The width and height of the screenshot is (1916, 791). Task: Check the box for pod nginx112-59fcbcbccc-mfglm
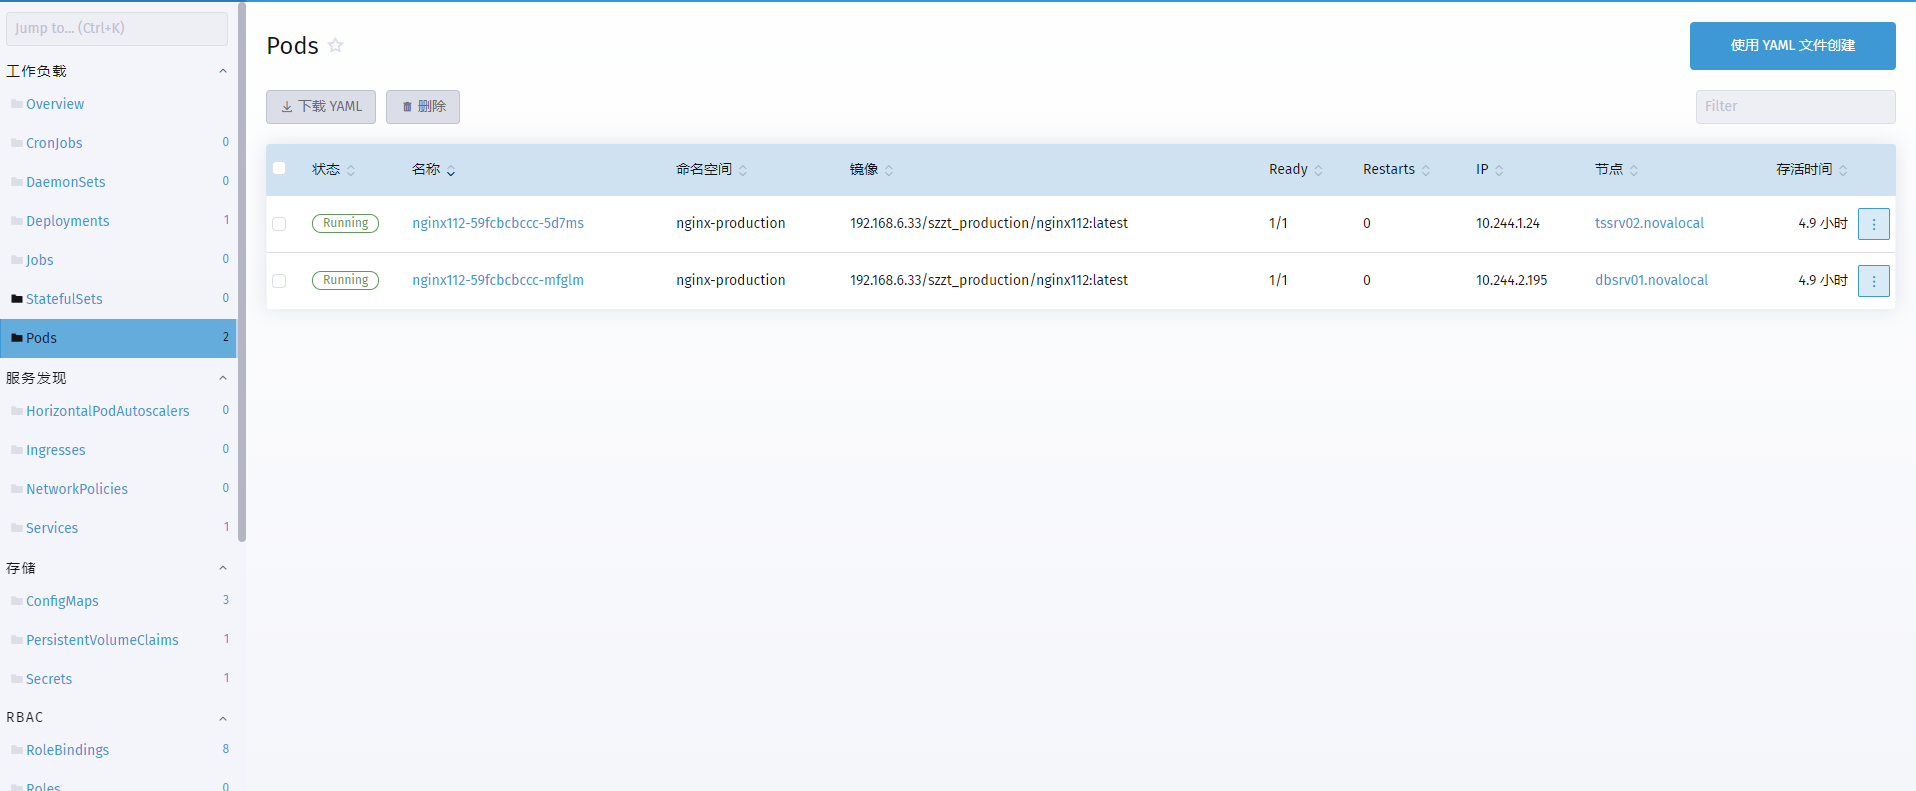coord(279,281)
